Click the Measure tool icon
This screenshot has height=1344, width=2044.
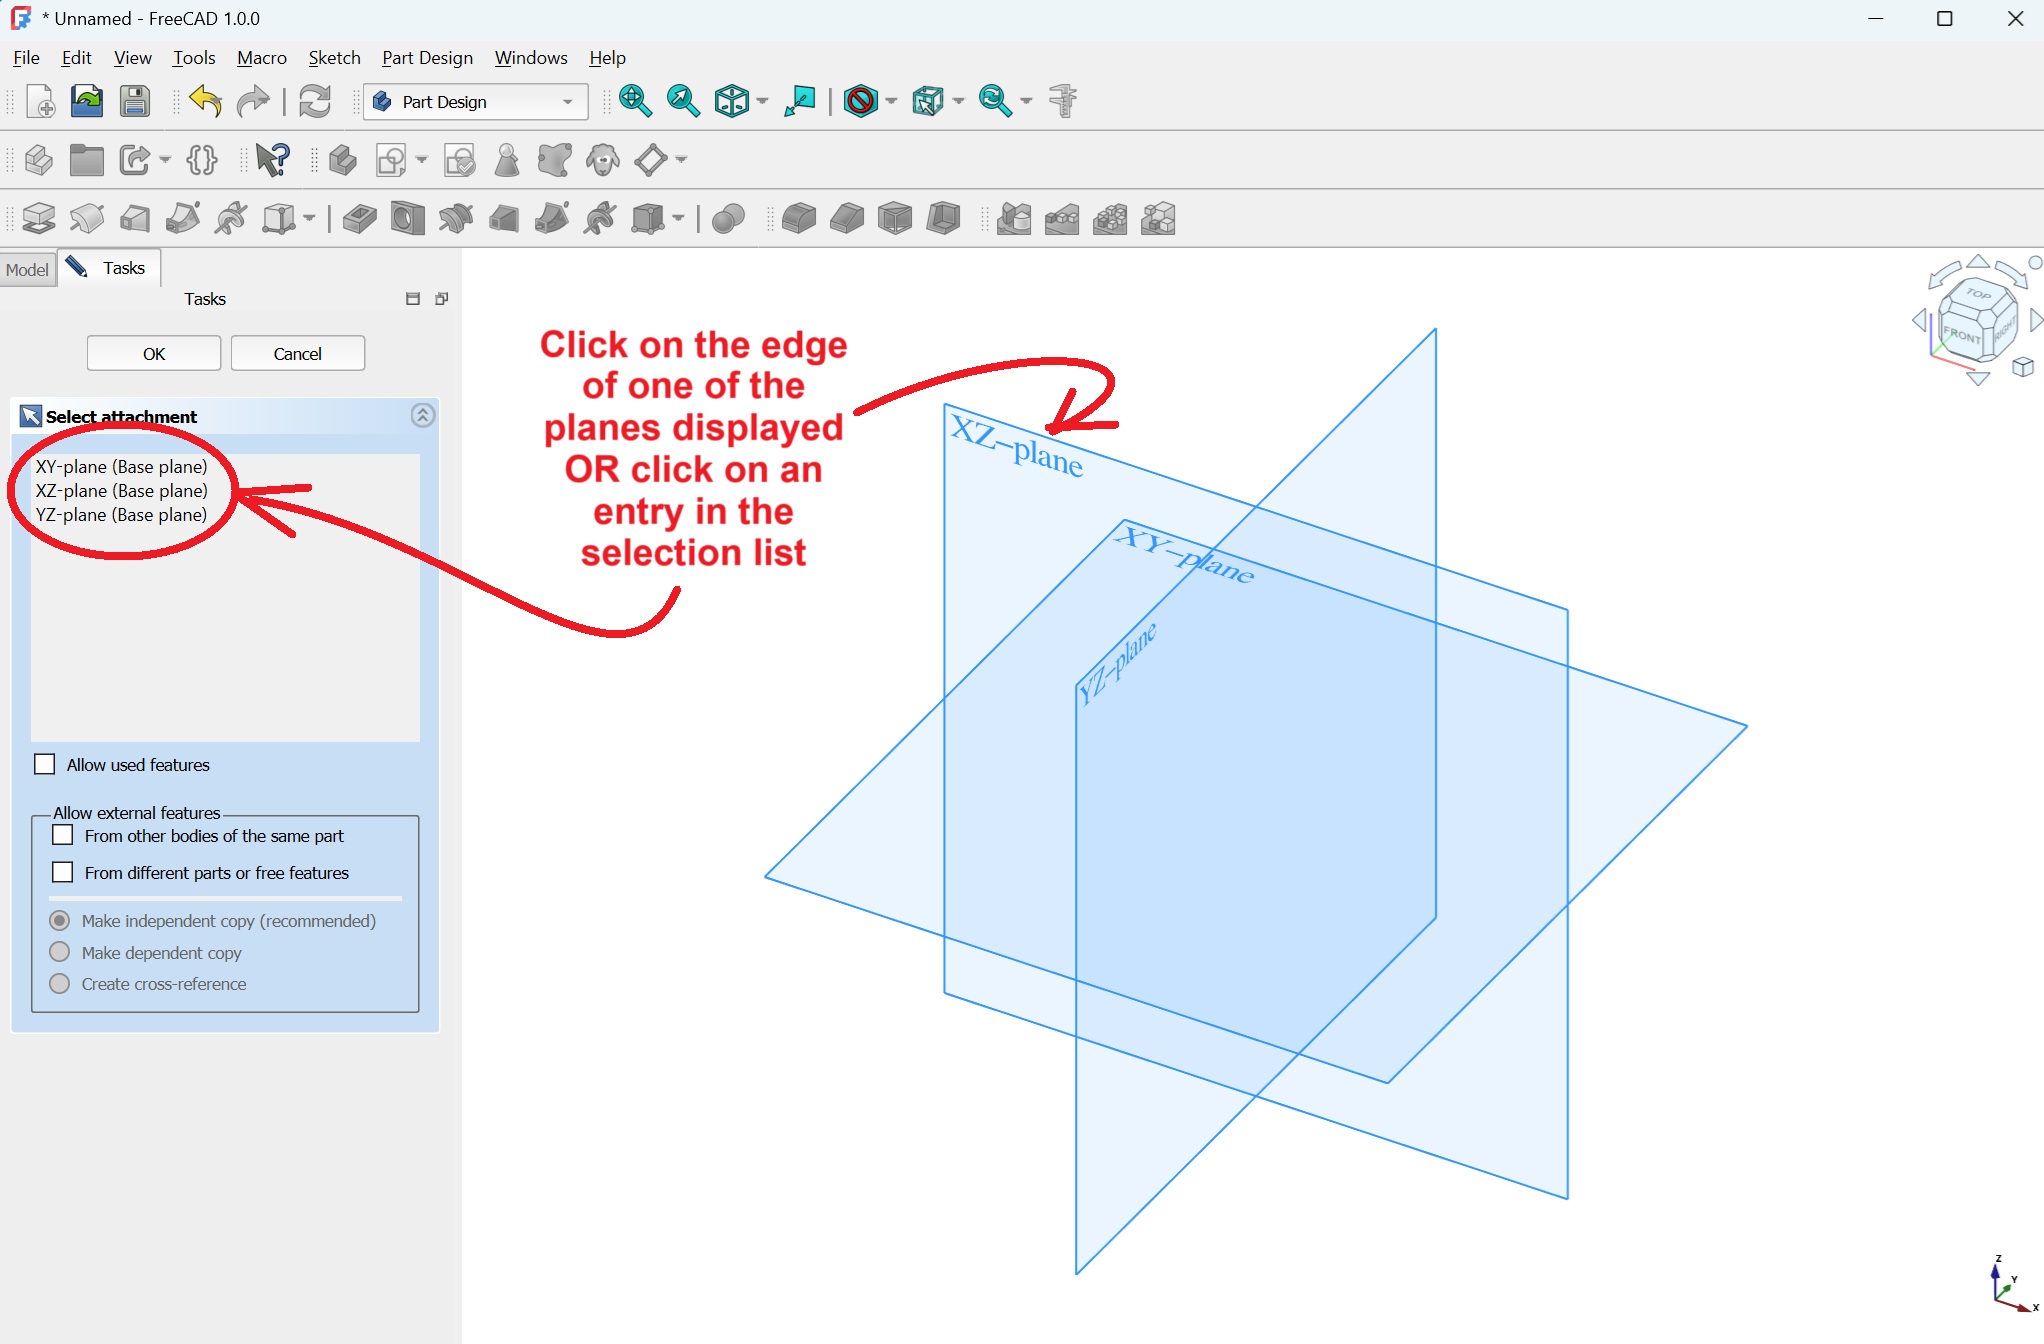point(1063,101)
